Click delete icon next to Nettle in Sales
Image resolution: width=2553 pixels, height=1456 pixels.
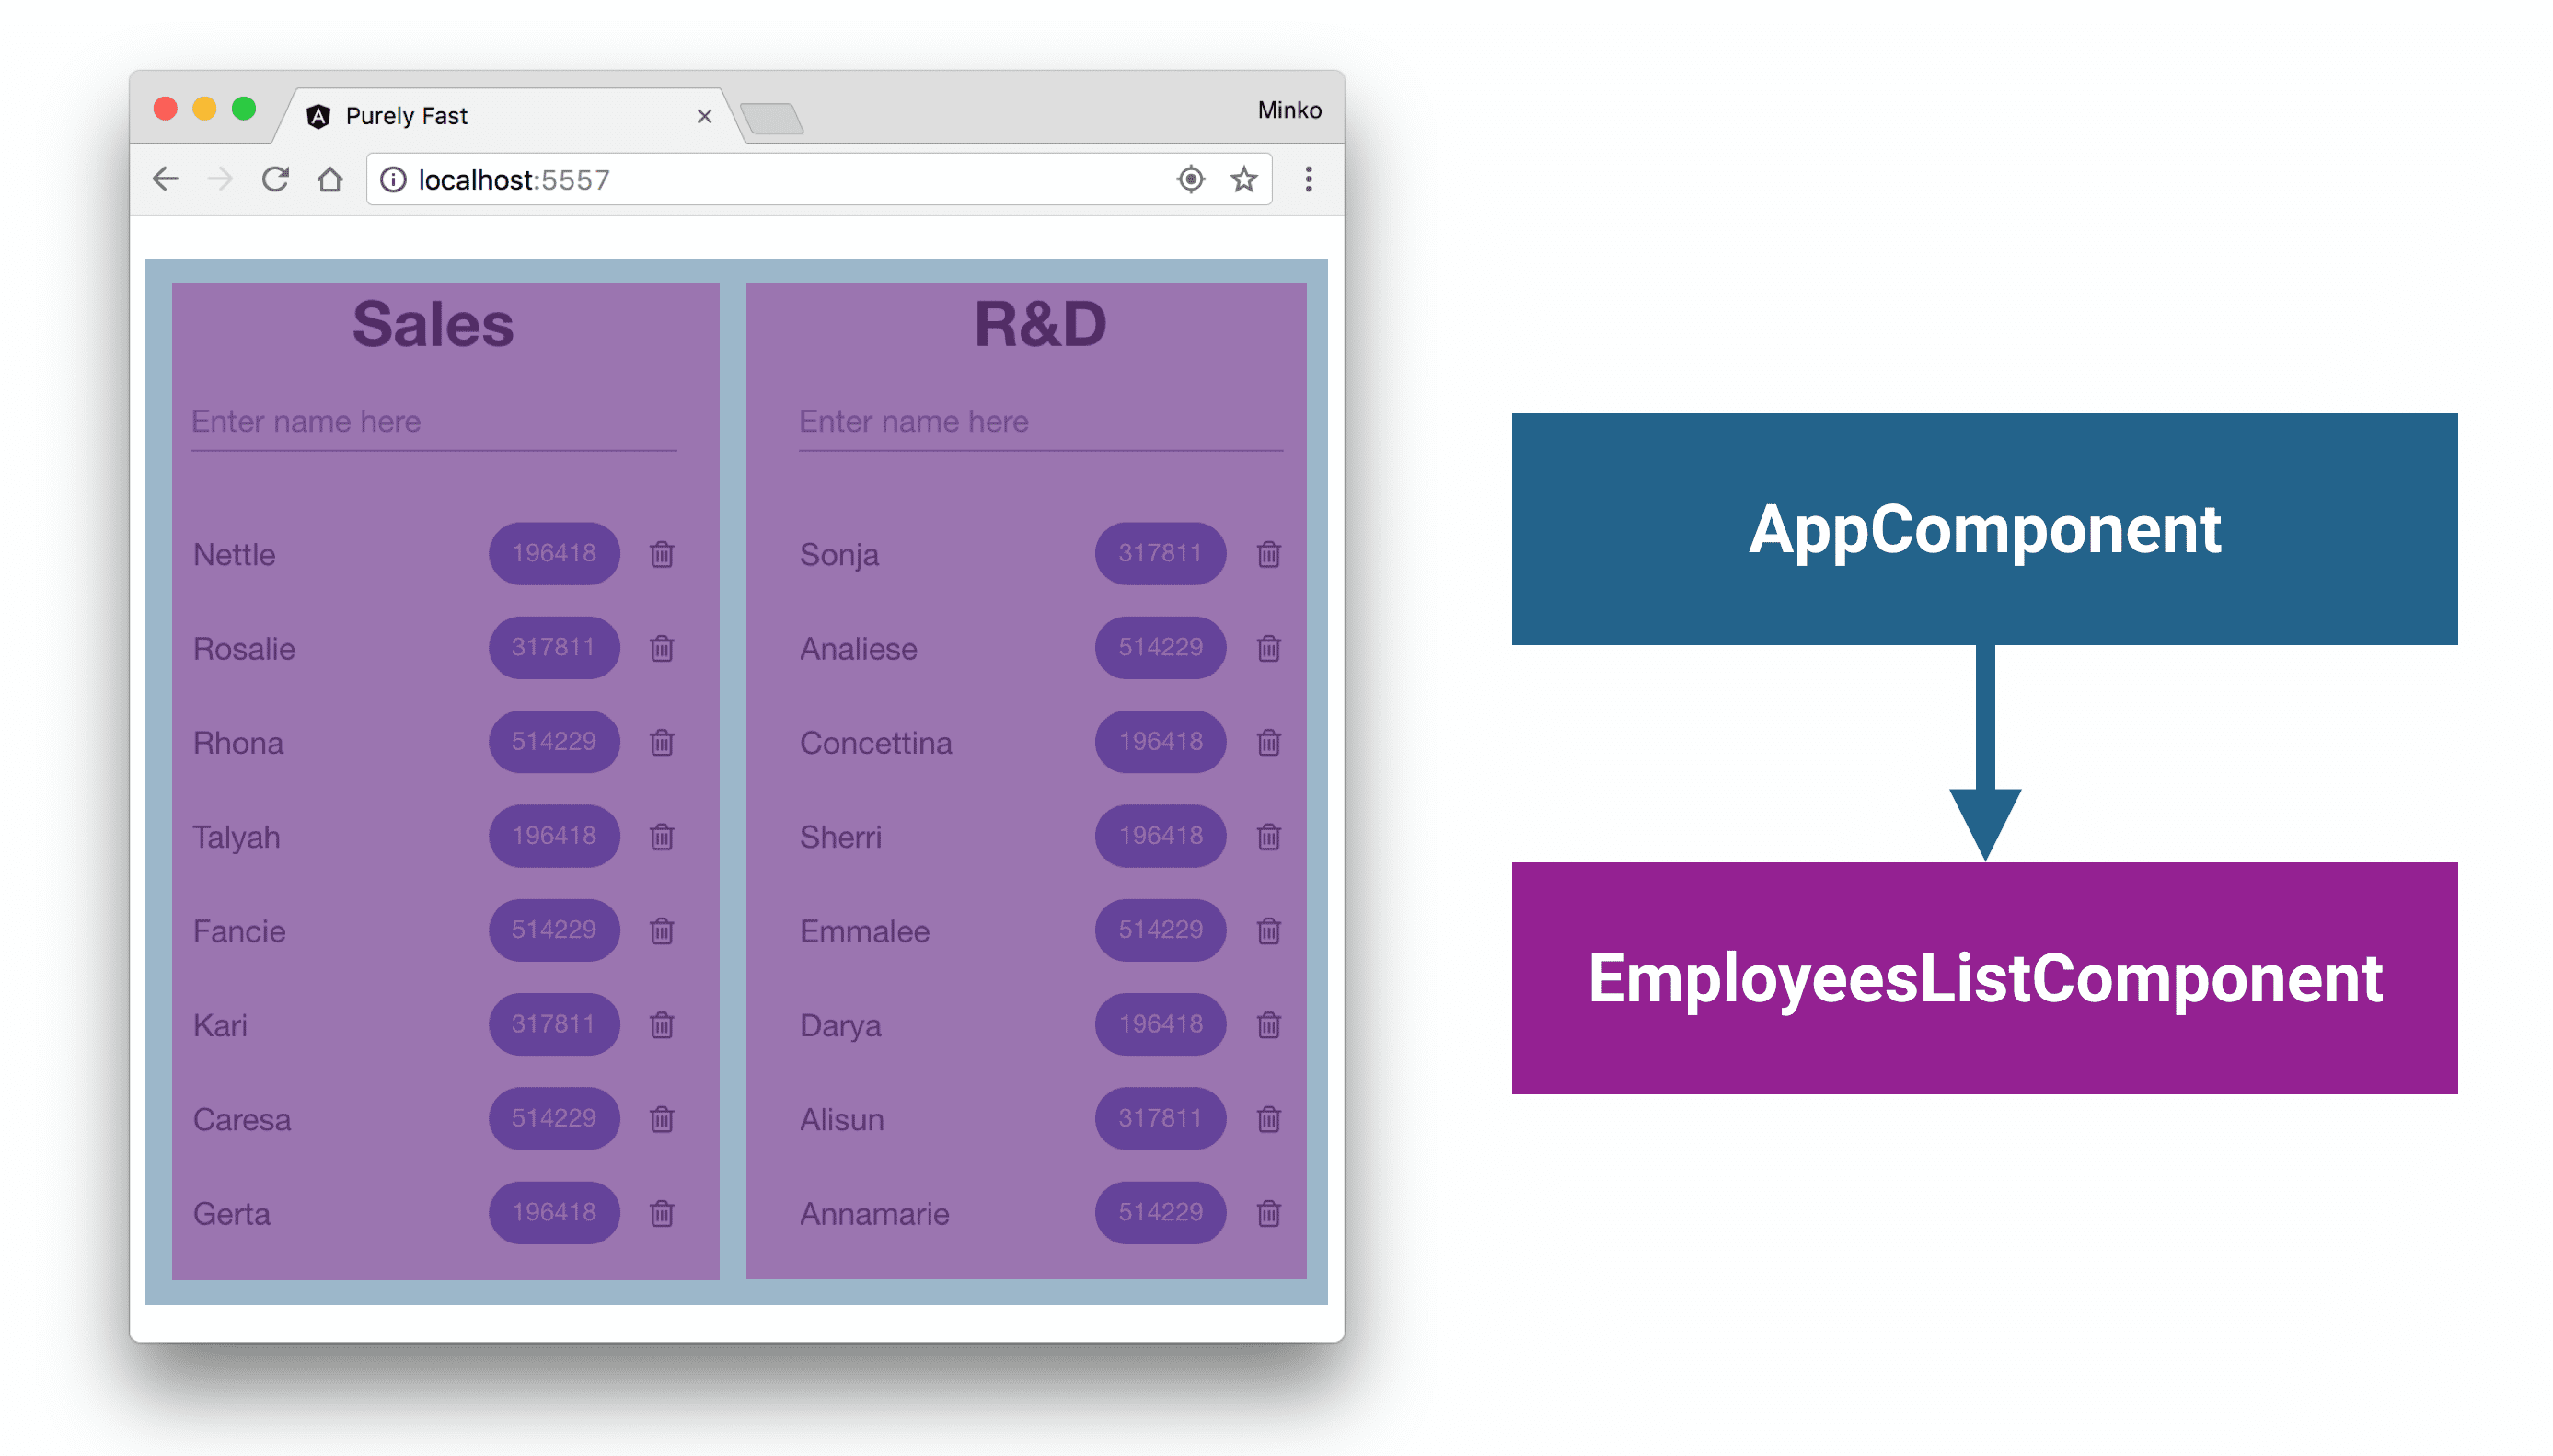tap(663, 554)
